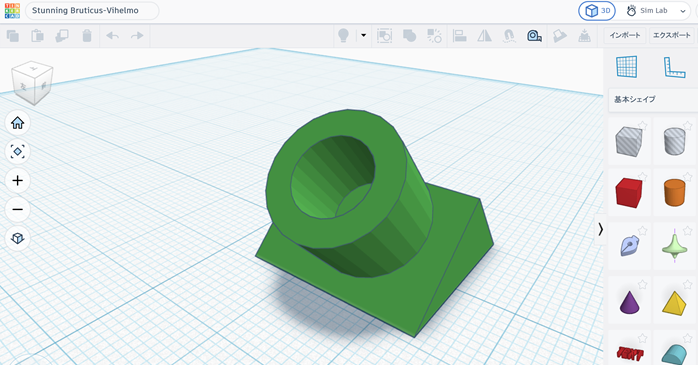Open the 基本シェイプ shapes category dropdown
Image resolution: width=698 pixels, height=365 pixels.
click(653, 100)
